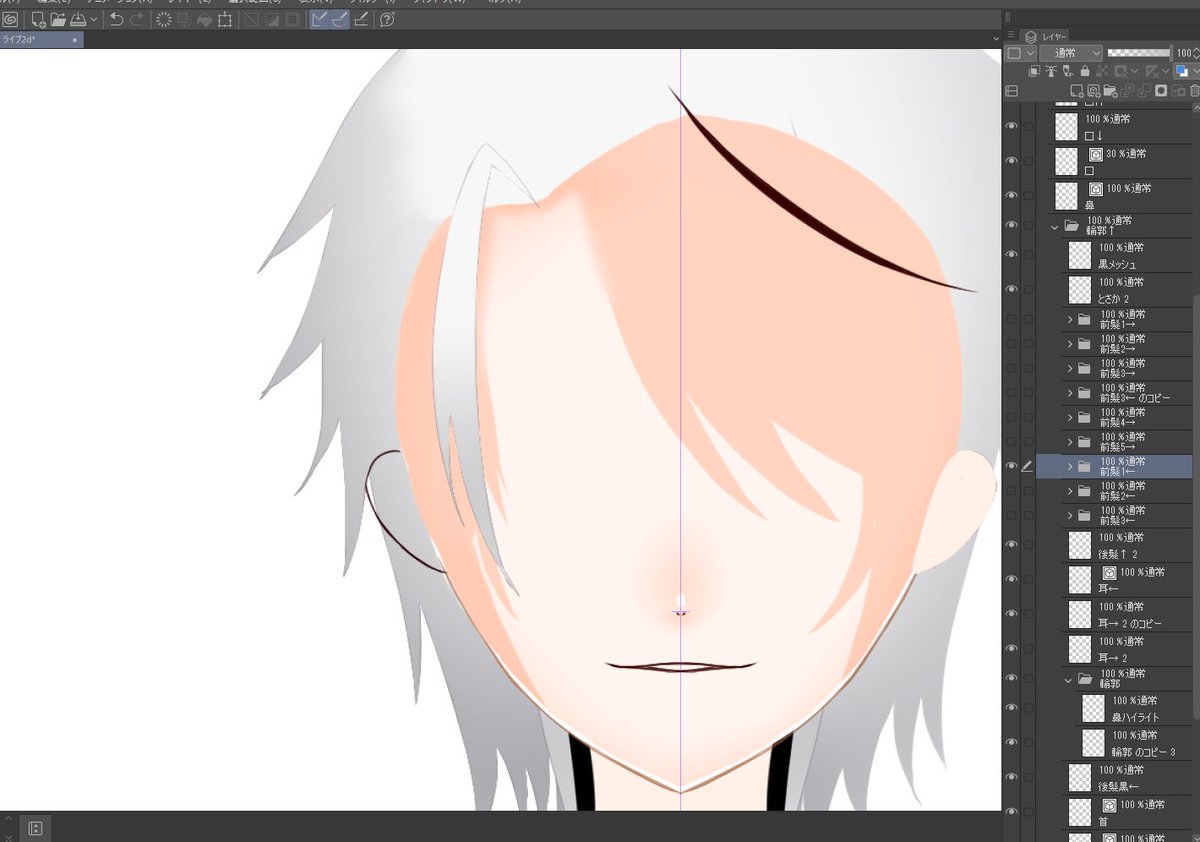The image size is (1200, 842).
Task: Open mask enable options dropdown arrow
Action: [x=1134, y=71]
